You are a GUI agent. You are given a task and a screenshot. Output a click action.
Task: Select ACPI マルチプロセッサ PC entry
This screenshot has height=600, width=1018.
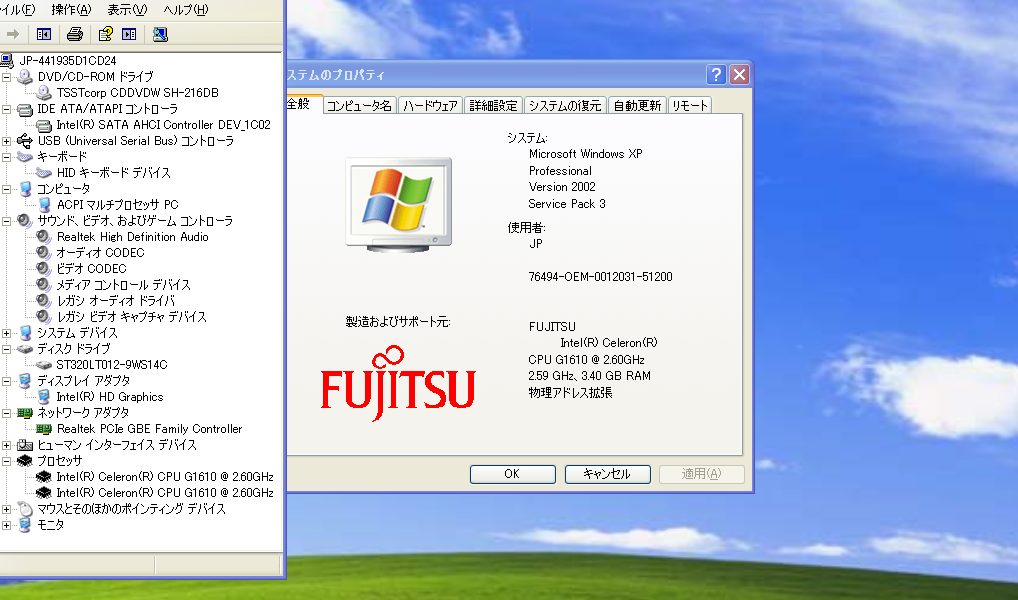117,205
